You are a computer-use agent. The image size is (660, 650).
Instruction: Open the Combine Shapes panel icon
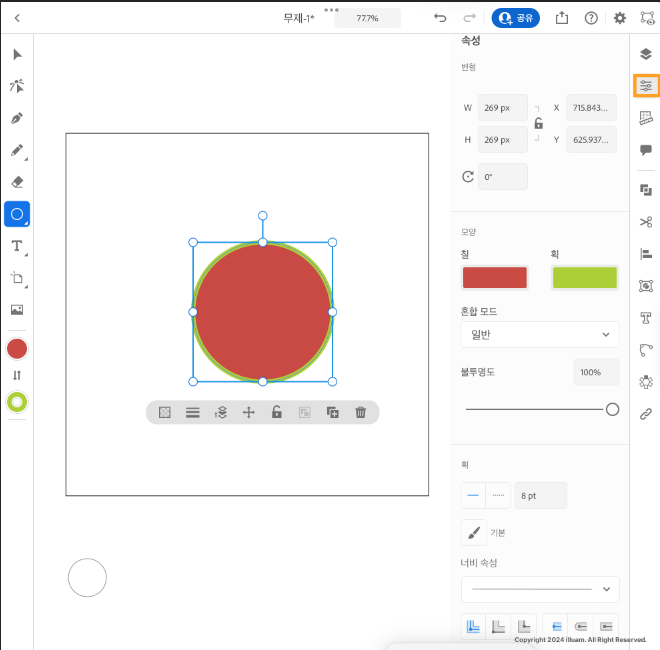[646, 190]
